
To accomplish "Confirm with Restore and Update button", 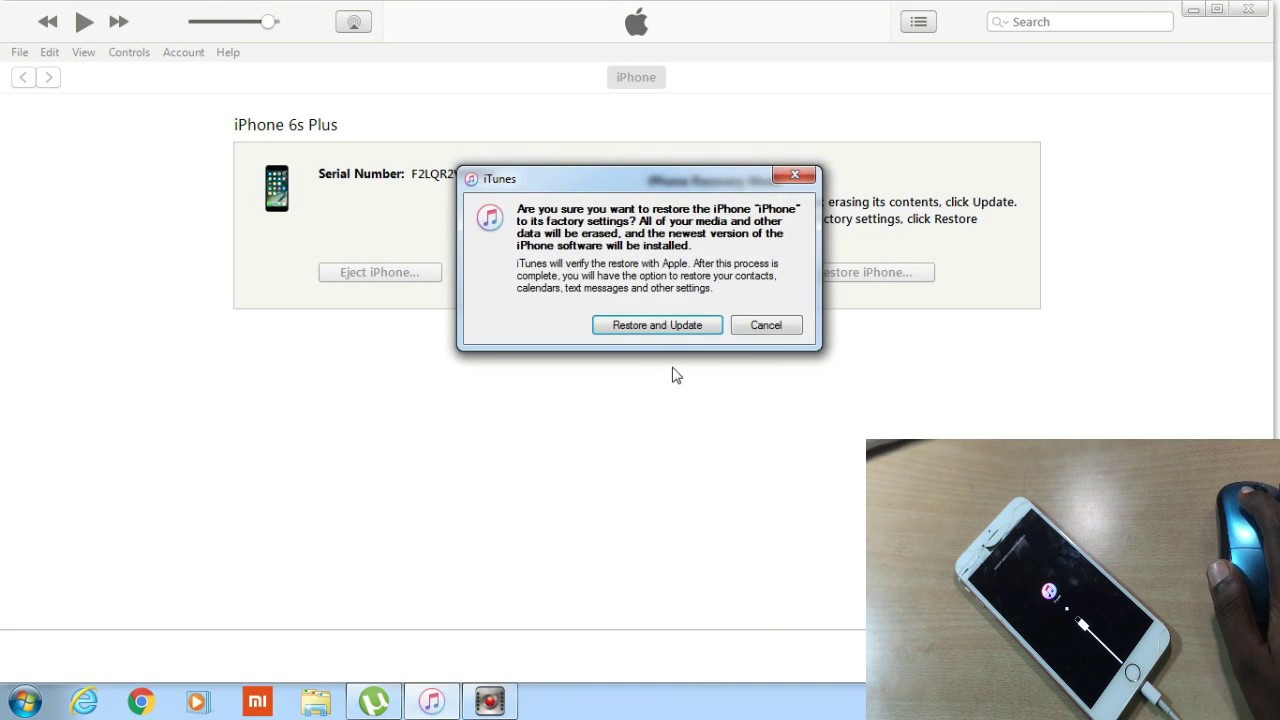I will pos(657,325).
